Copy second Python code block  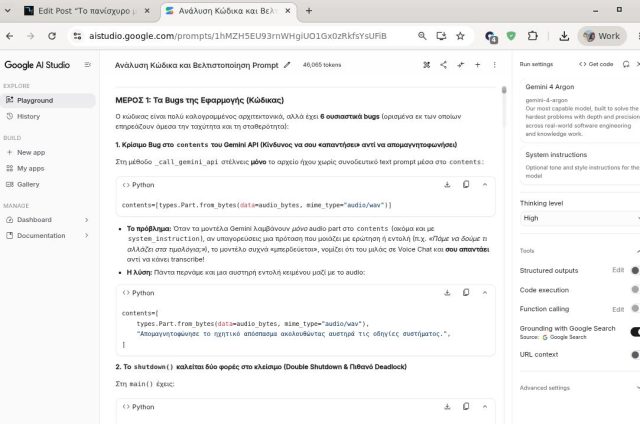pyautogui.click(x=466, y=292)
